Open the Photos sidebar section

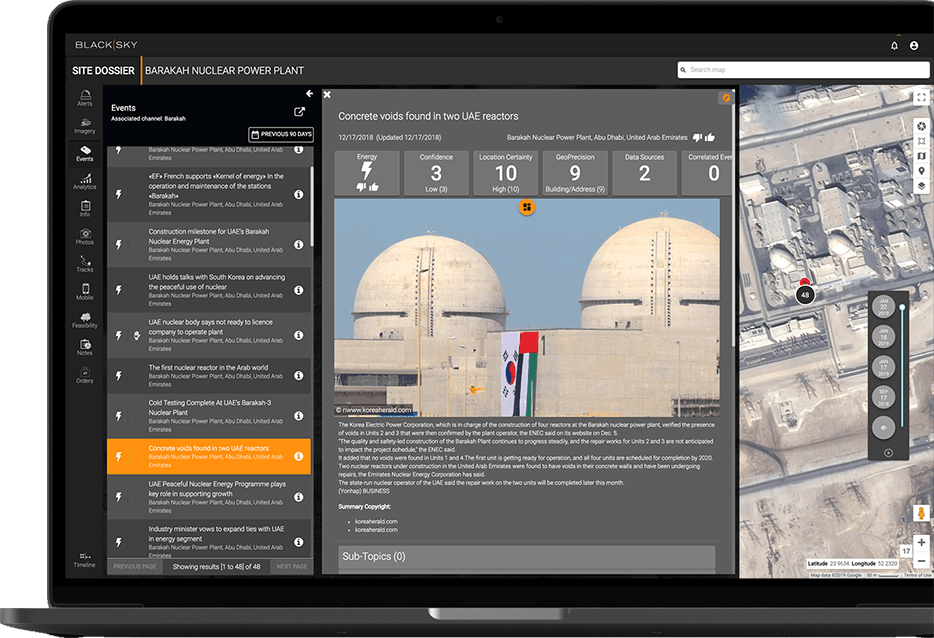tap(85, 237)
